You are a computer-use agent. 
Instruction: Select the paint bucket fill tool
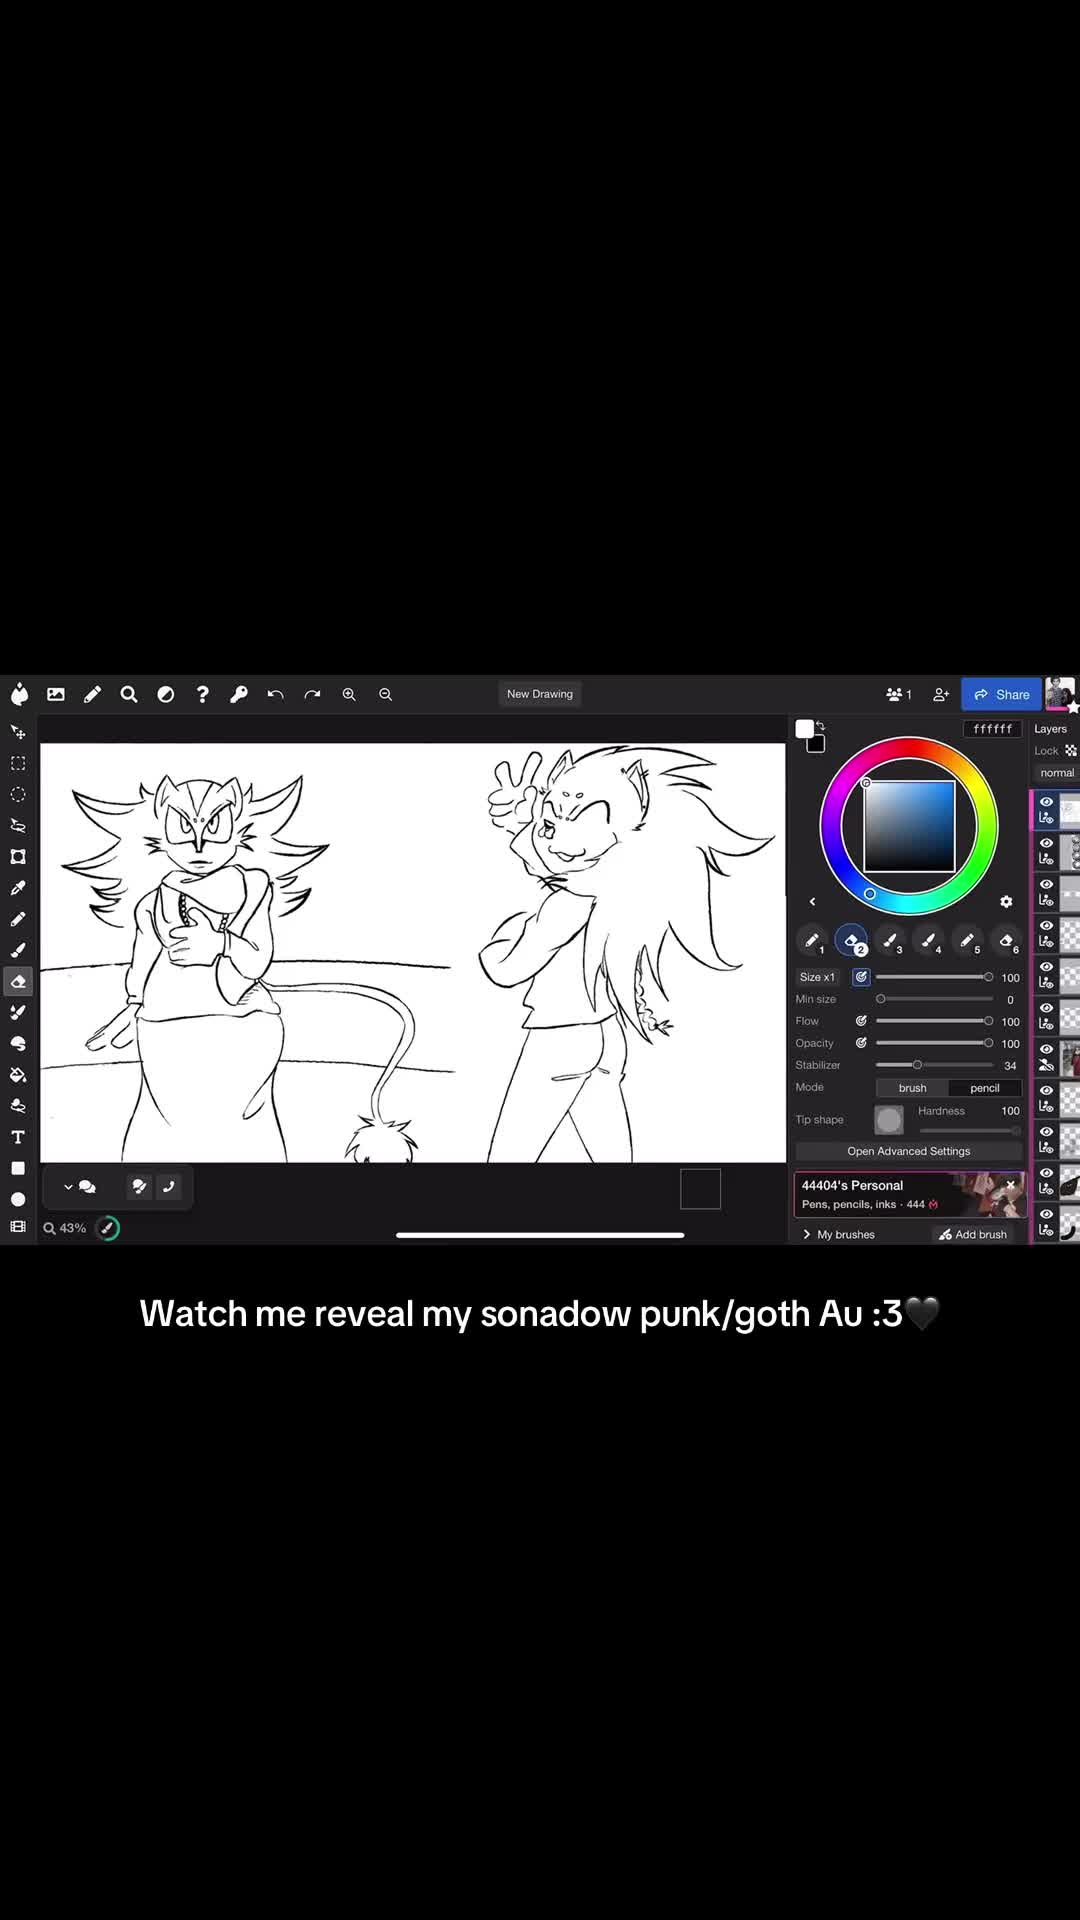tap(18, 1075)
